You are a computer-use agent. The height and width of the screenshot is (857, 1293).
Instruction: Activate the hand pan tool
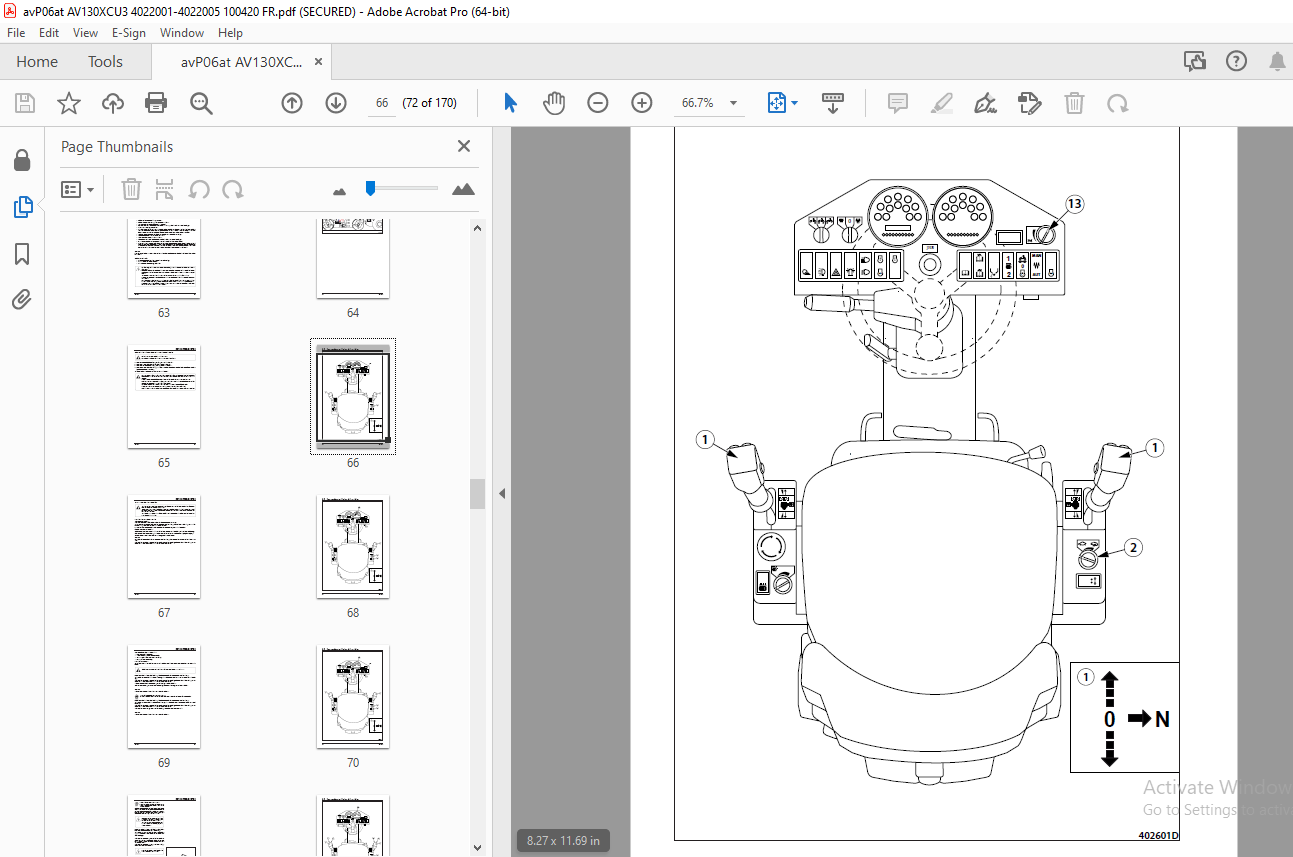[x=554, y=103]
